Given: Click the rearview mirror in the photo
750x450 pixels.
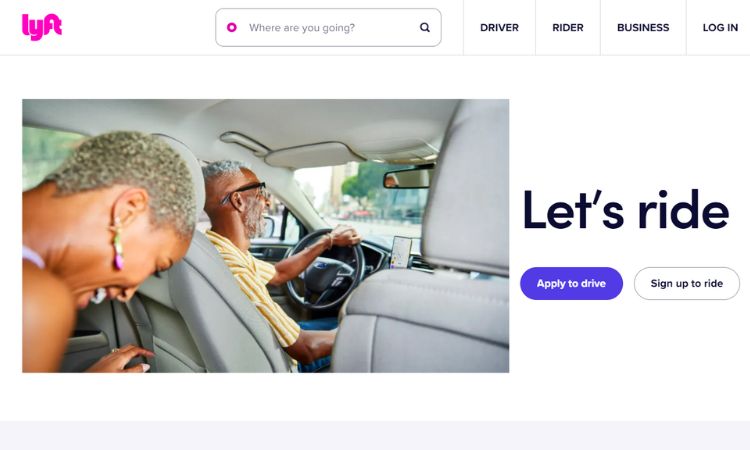Looking at the screenshot, I should click(409, 176).
